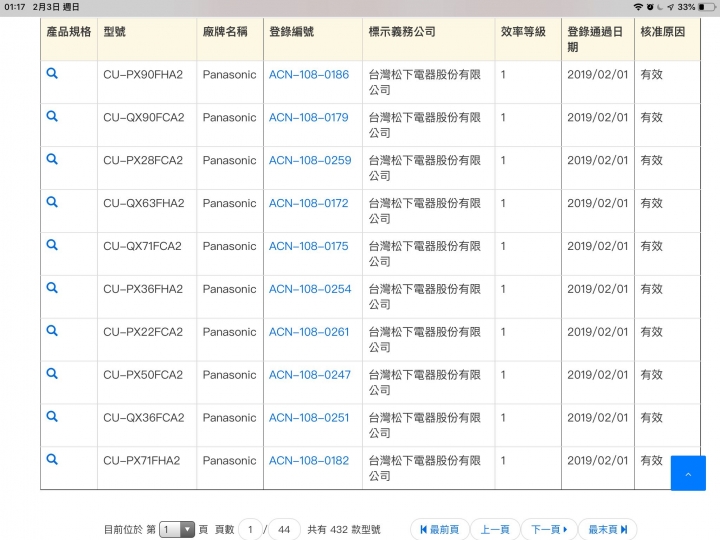Click 有效 status in CU-QX71FCA2 row
Screen dimensions: 720x540
point(652,246)
